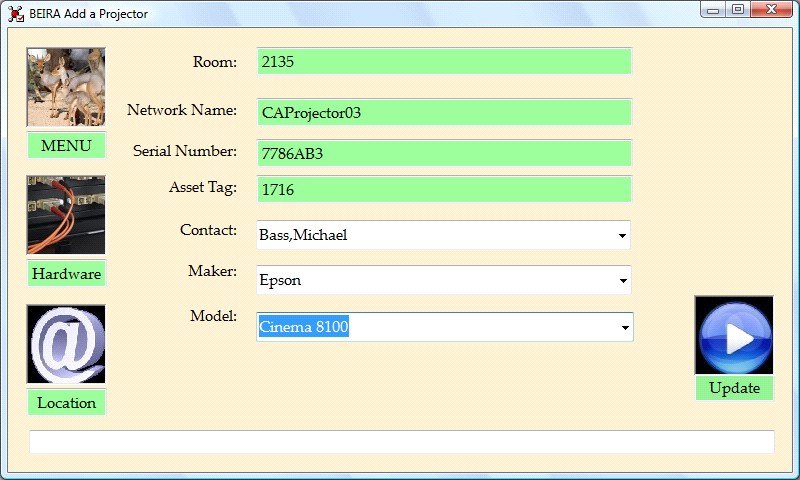Click into the Room field showing 2135
The height and width of the screenshot is (480, 800).
[x=444, y=62]
